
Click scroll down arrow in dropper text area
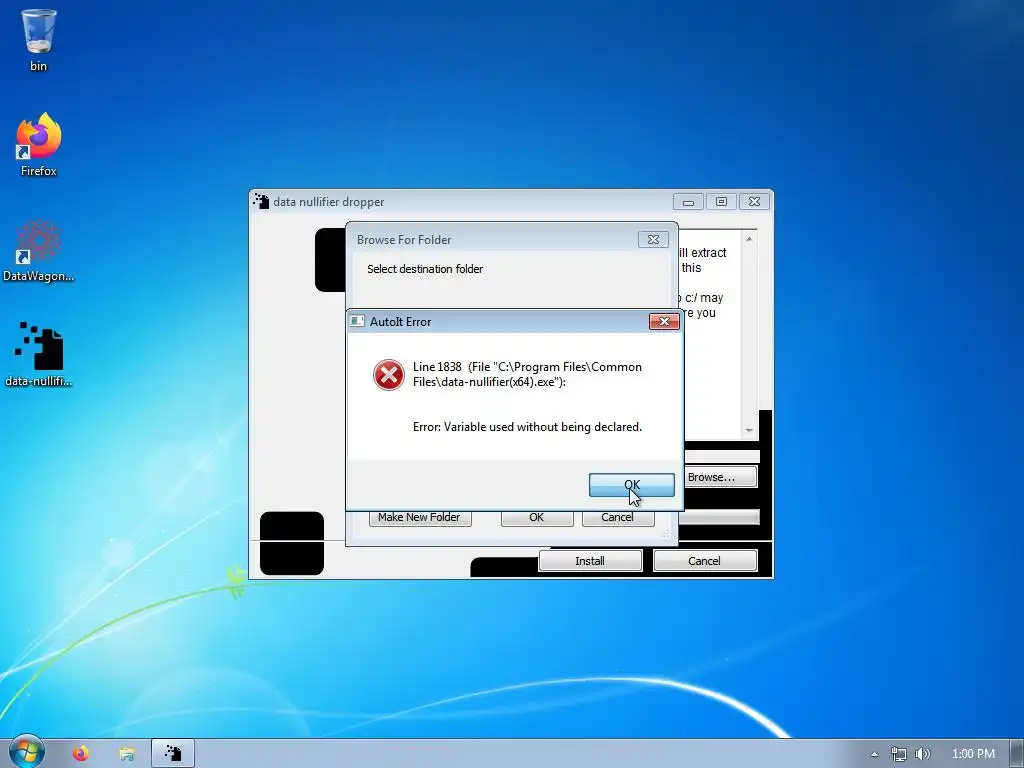click(749, 430)
